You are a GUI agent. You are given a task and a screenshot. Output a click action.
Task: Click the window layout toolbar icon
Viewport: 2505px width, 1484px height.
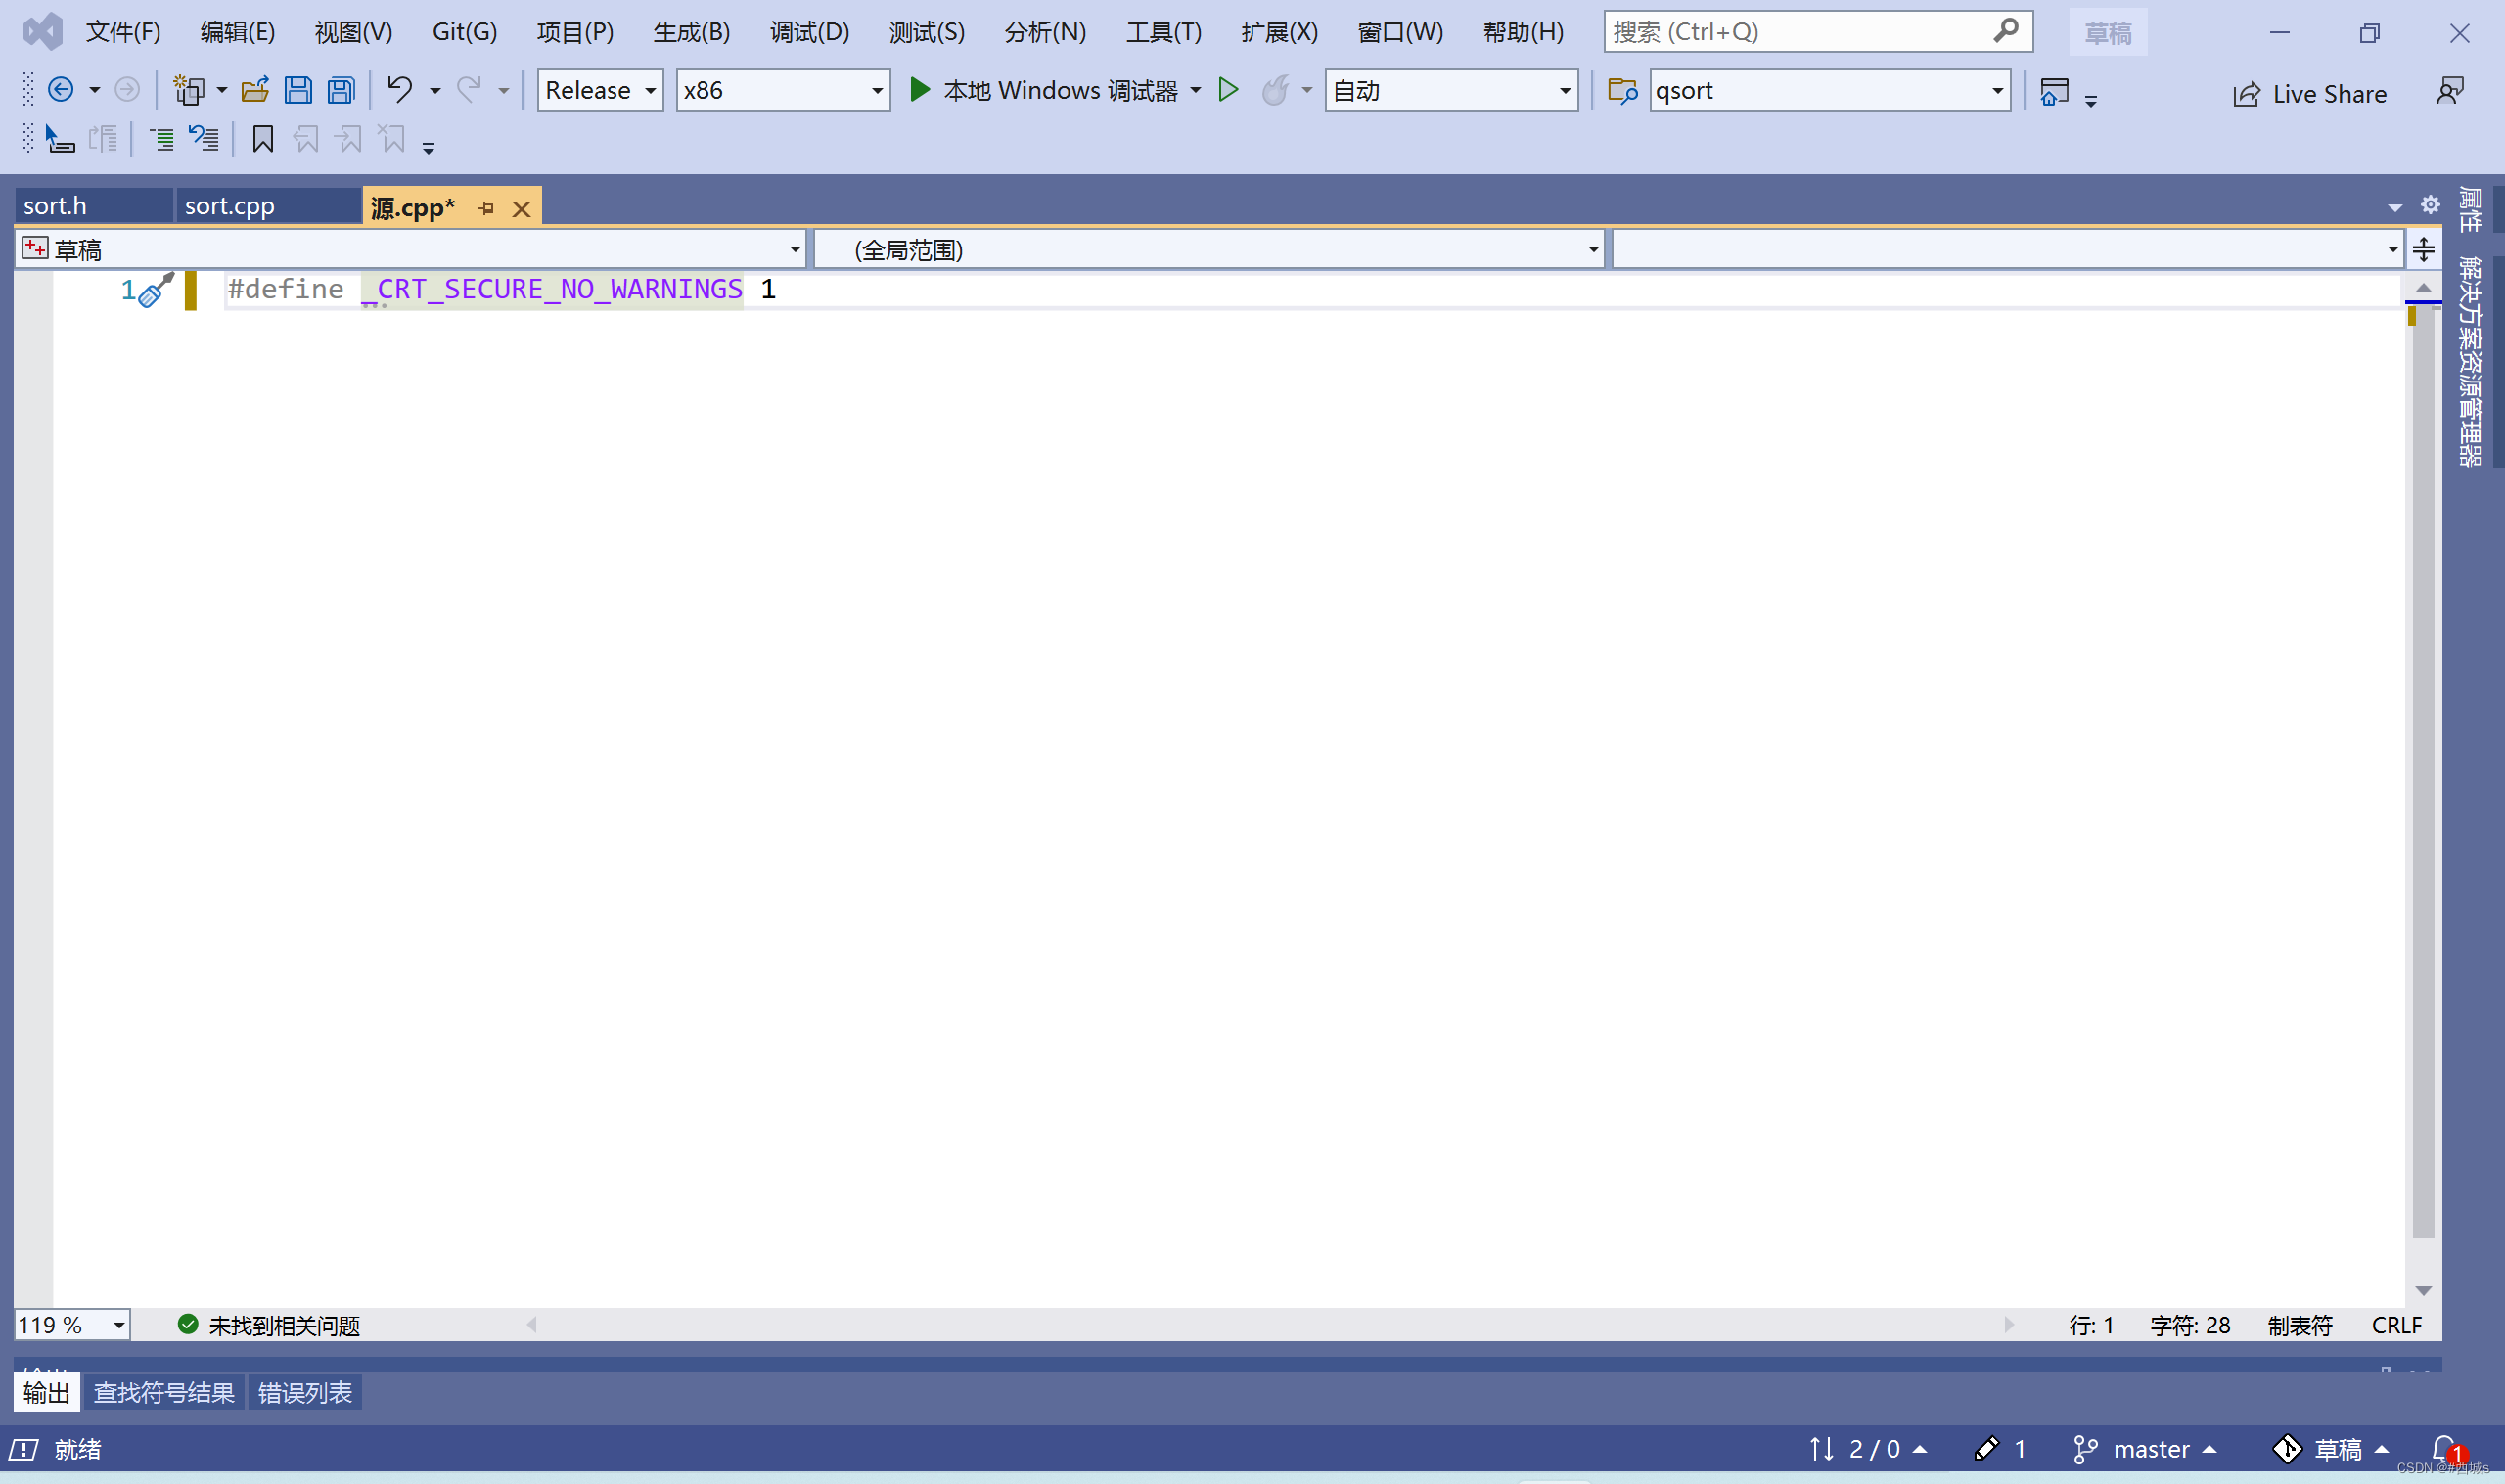[2053, 91]
